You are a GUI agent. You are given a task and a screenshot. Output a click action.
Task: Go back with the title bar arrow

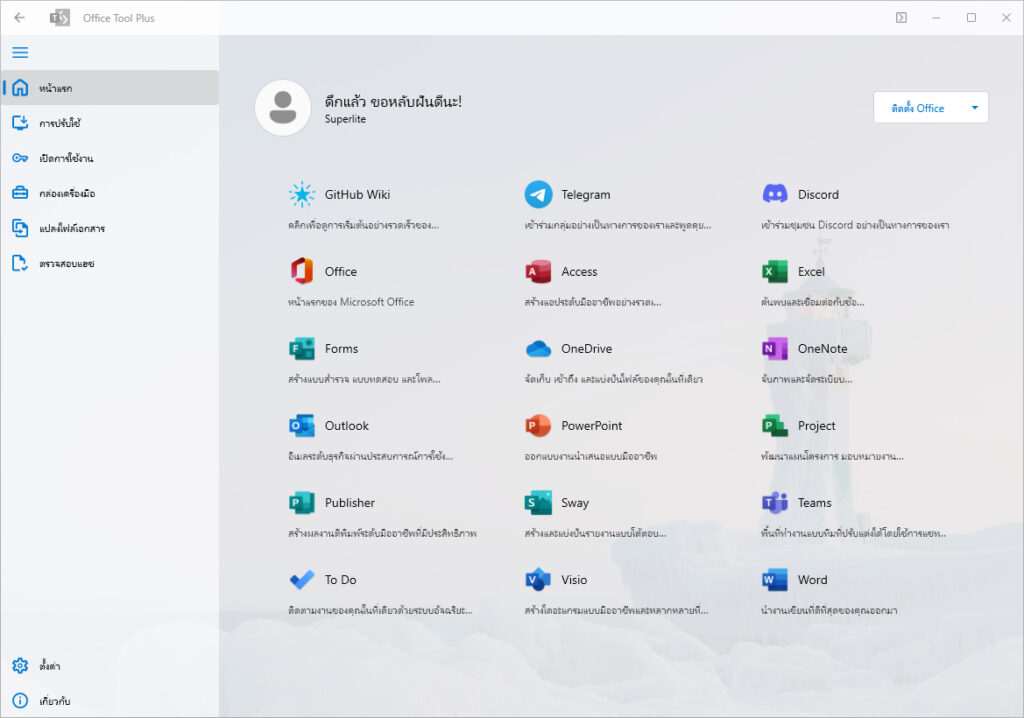click(20, 18)
